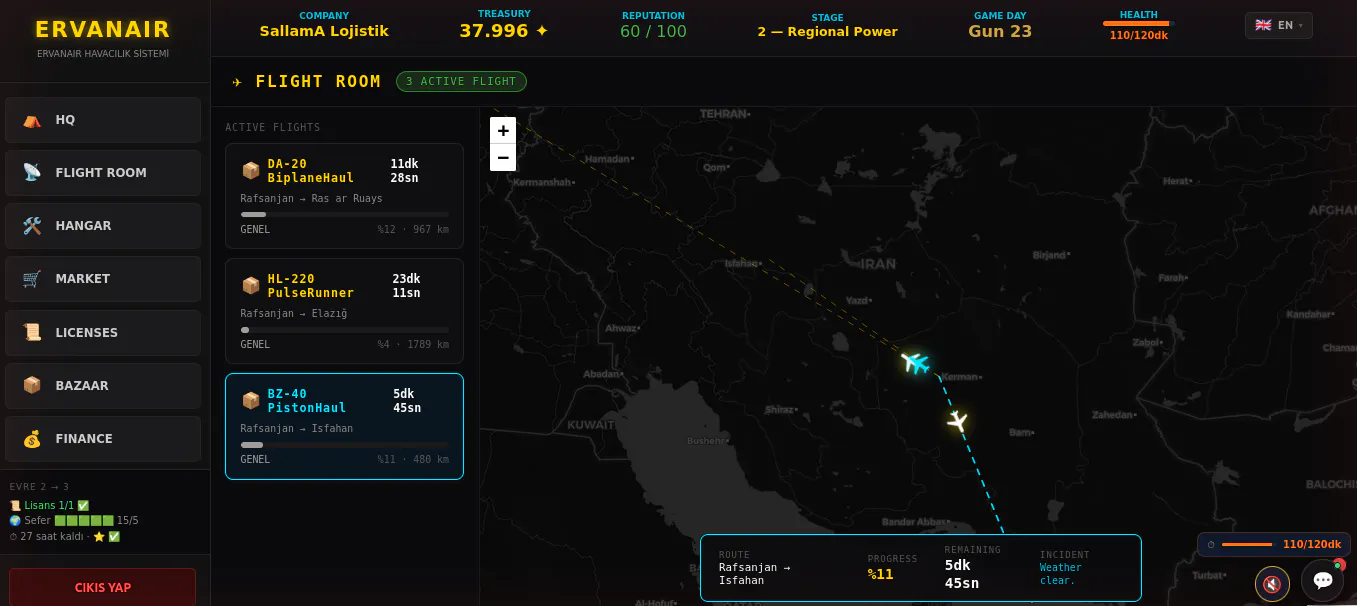
Task: Click the cyan airplane on the map
Action: 915,362
